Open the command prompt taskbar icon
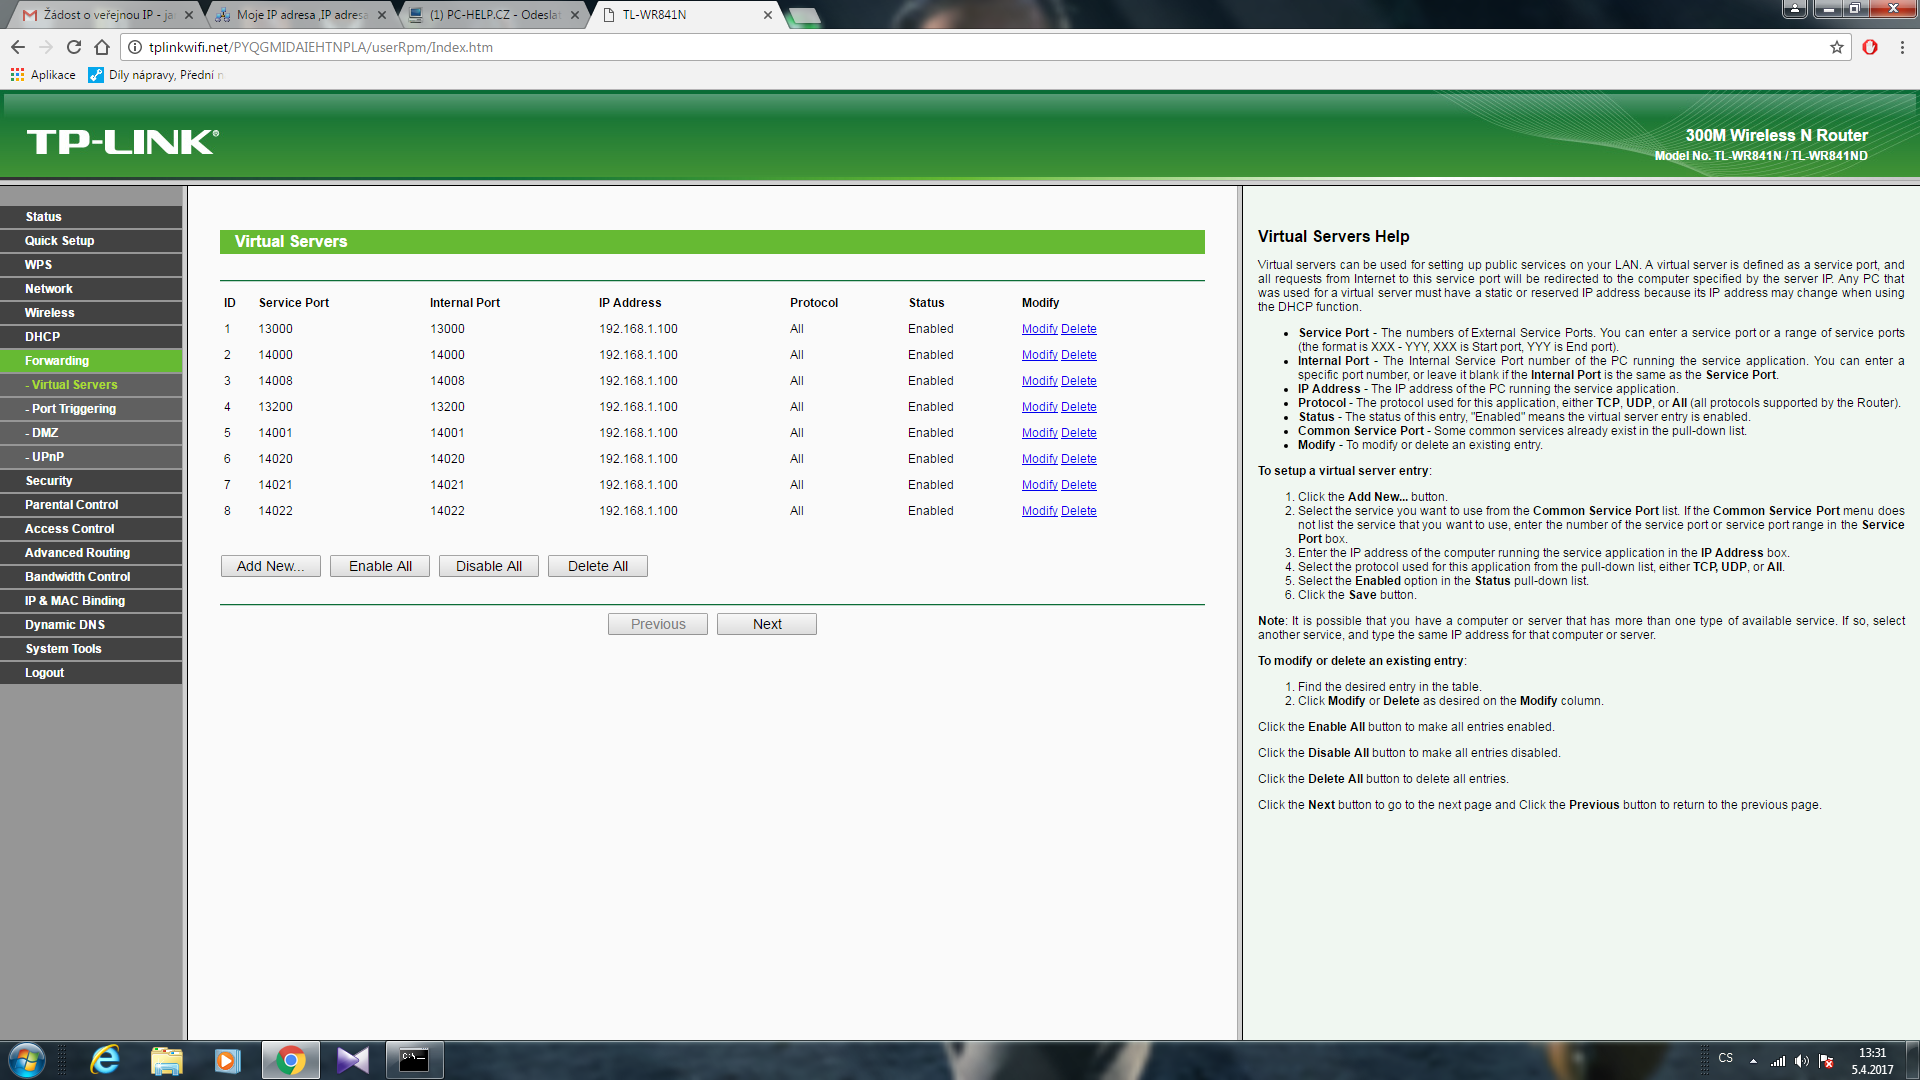The height and width of the screenshot is (1080, 1920). click(x=414, y=1060)
